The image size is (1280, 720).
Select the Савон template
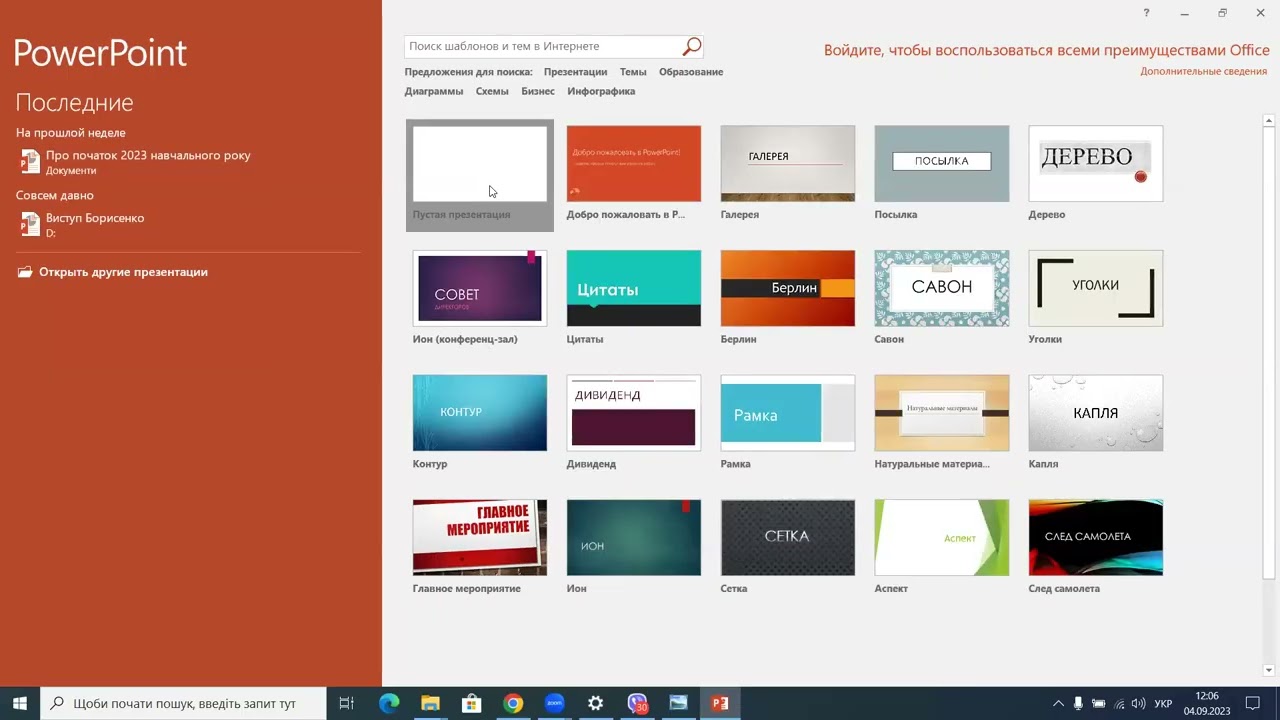[942, 300]
